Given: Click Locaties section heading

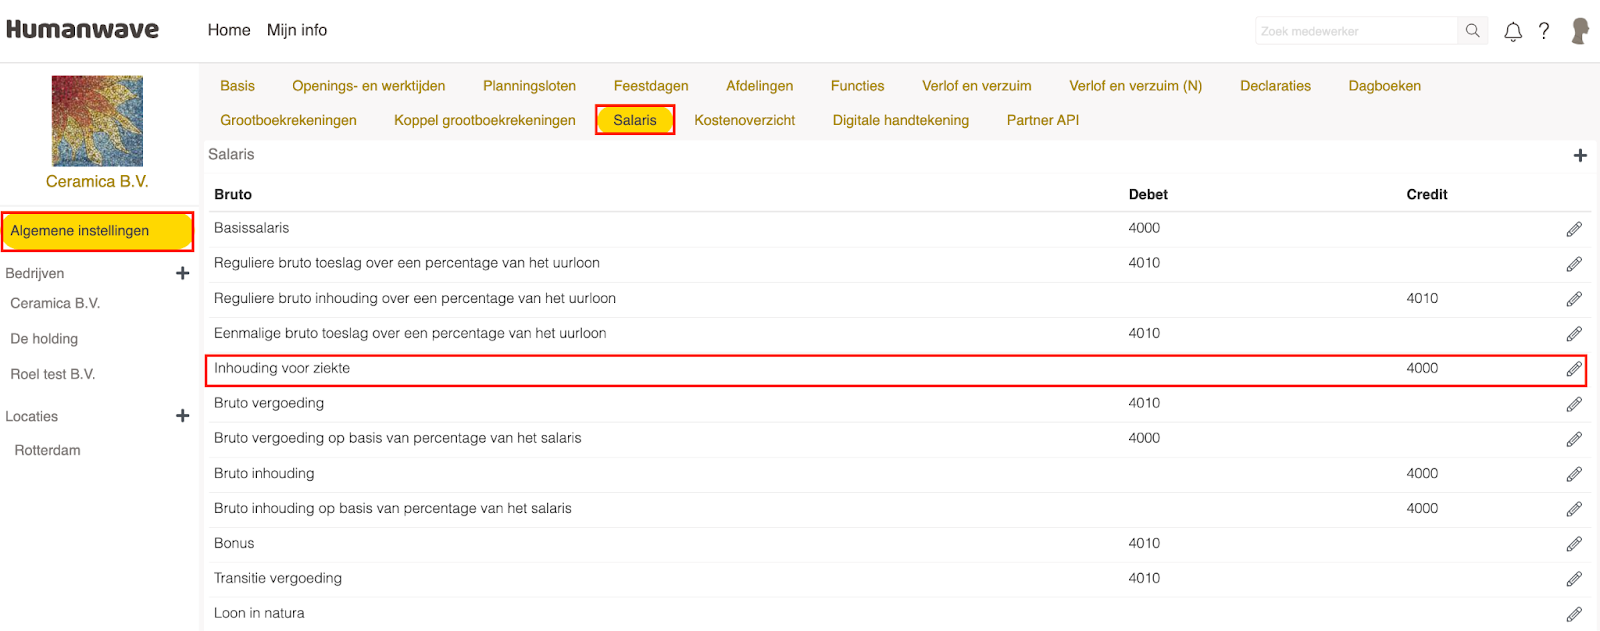Looking at the screenshot, I should tap(32, 416).
